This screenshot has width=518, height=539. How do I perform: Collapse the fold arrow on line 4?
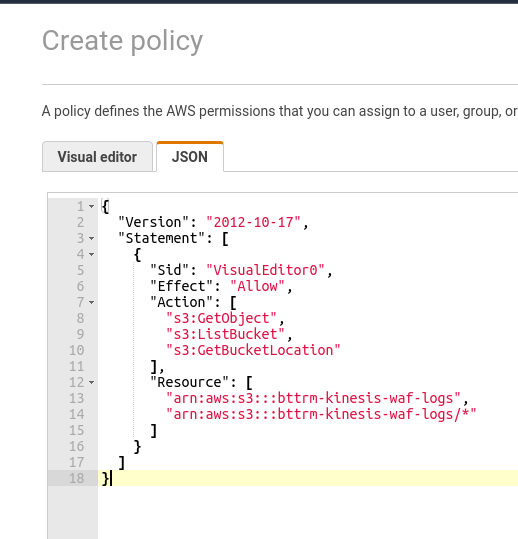[91, 254]
